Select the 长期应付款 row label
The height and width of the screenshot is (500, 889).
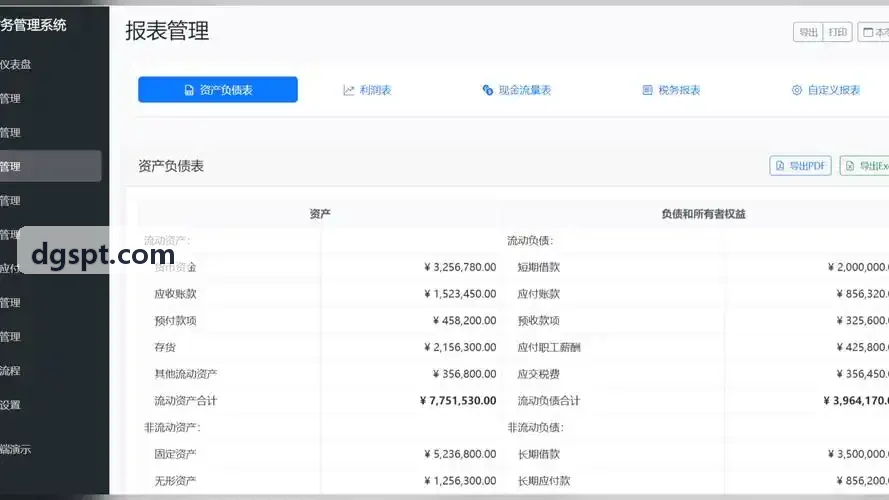tap(544, 481)
